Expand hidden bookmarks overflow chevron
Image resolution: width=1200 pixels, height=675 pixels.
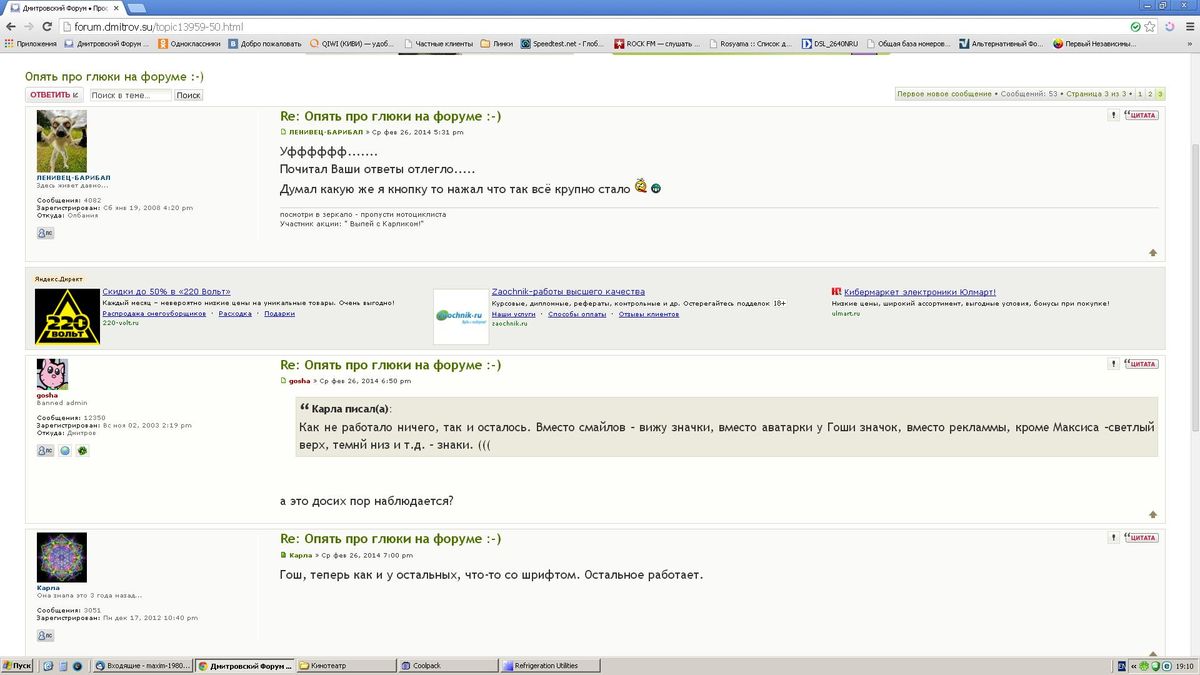(1189, 44)
